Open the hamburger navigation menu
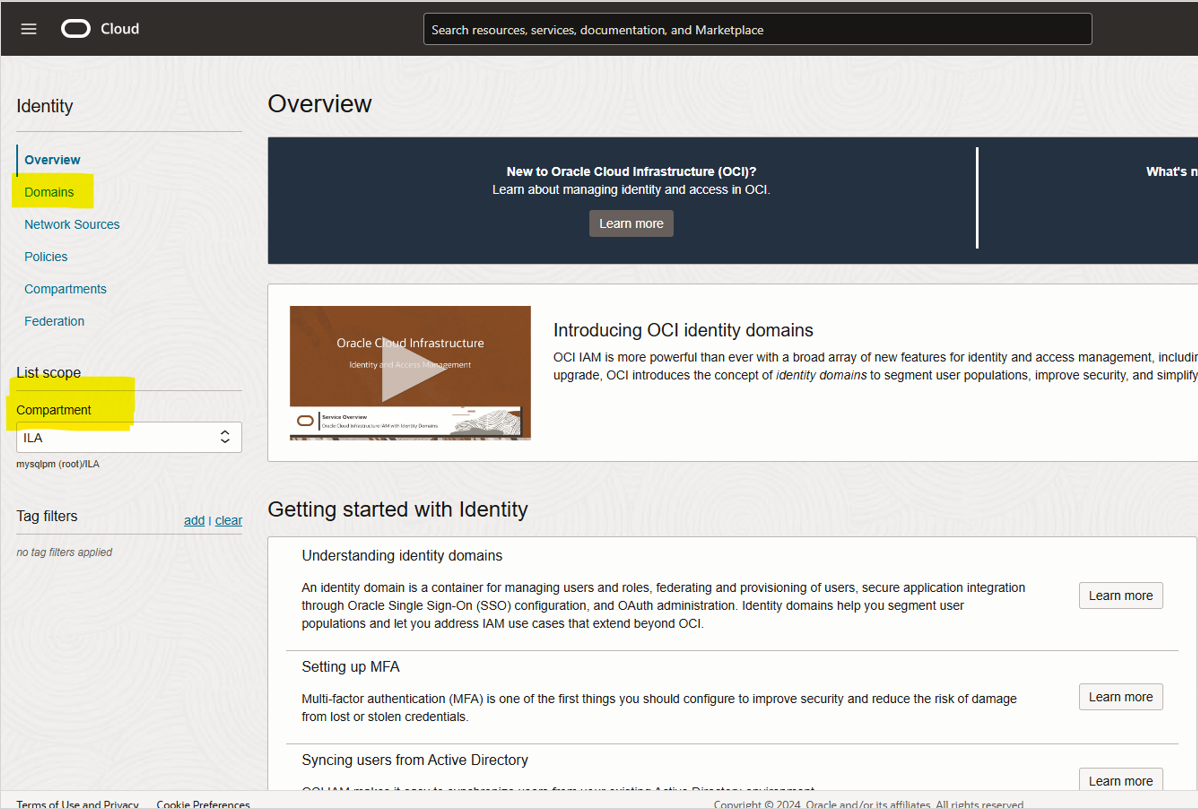The image size is (1198, 809). (x=28, y=29)
